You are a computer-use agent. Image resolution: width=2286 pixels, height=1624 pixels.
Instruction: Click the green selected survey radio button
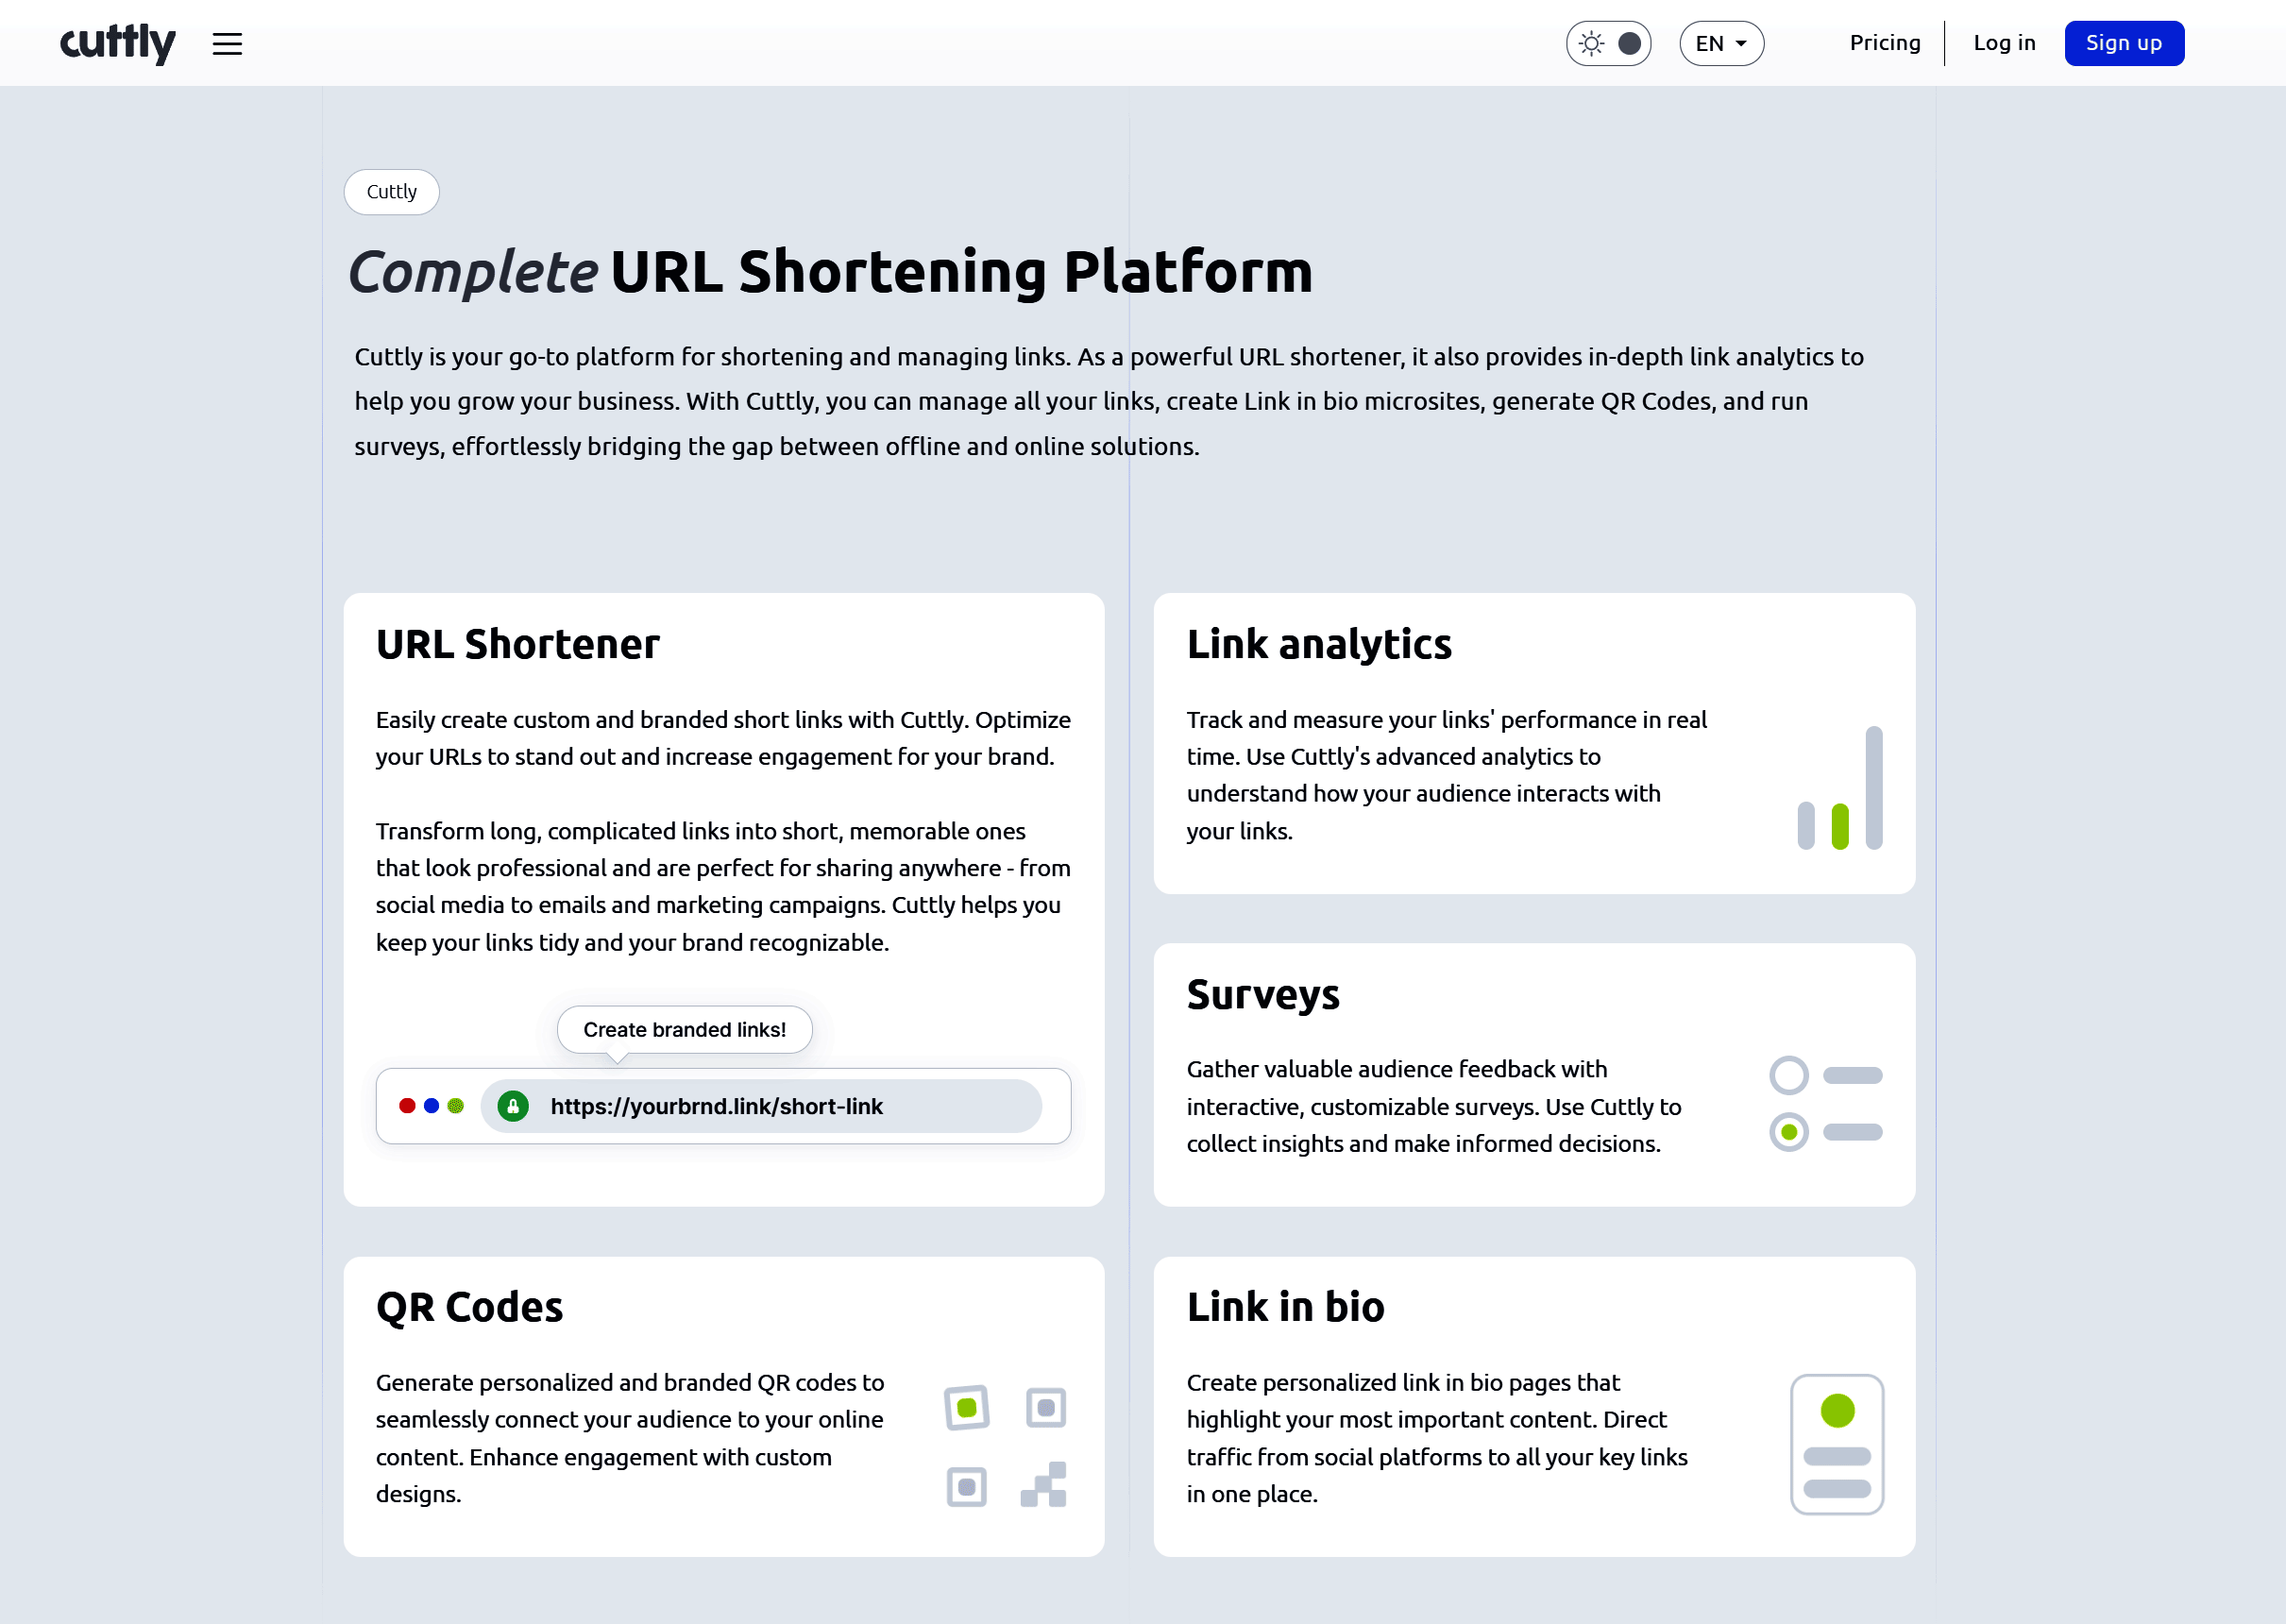pyautogui.click(x=1788, y=1132)
